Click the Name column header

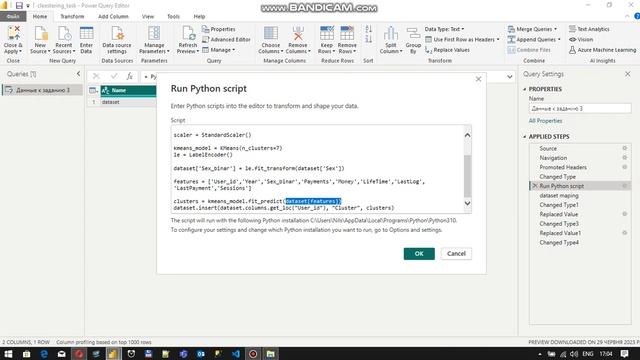pyautogui.click(x=128, y=90)
